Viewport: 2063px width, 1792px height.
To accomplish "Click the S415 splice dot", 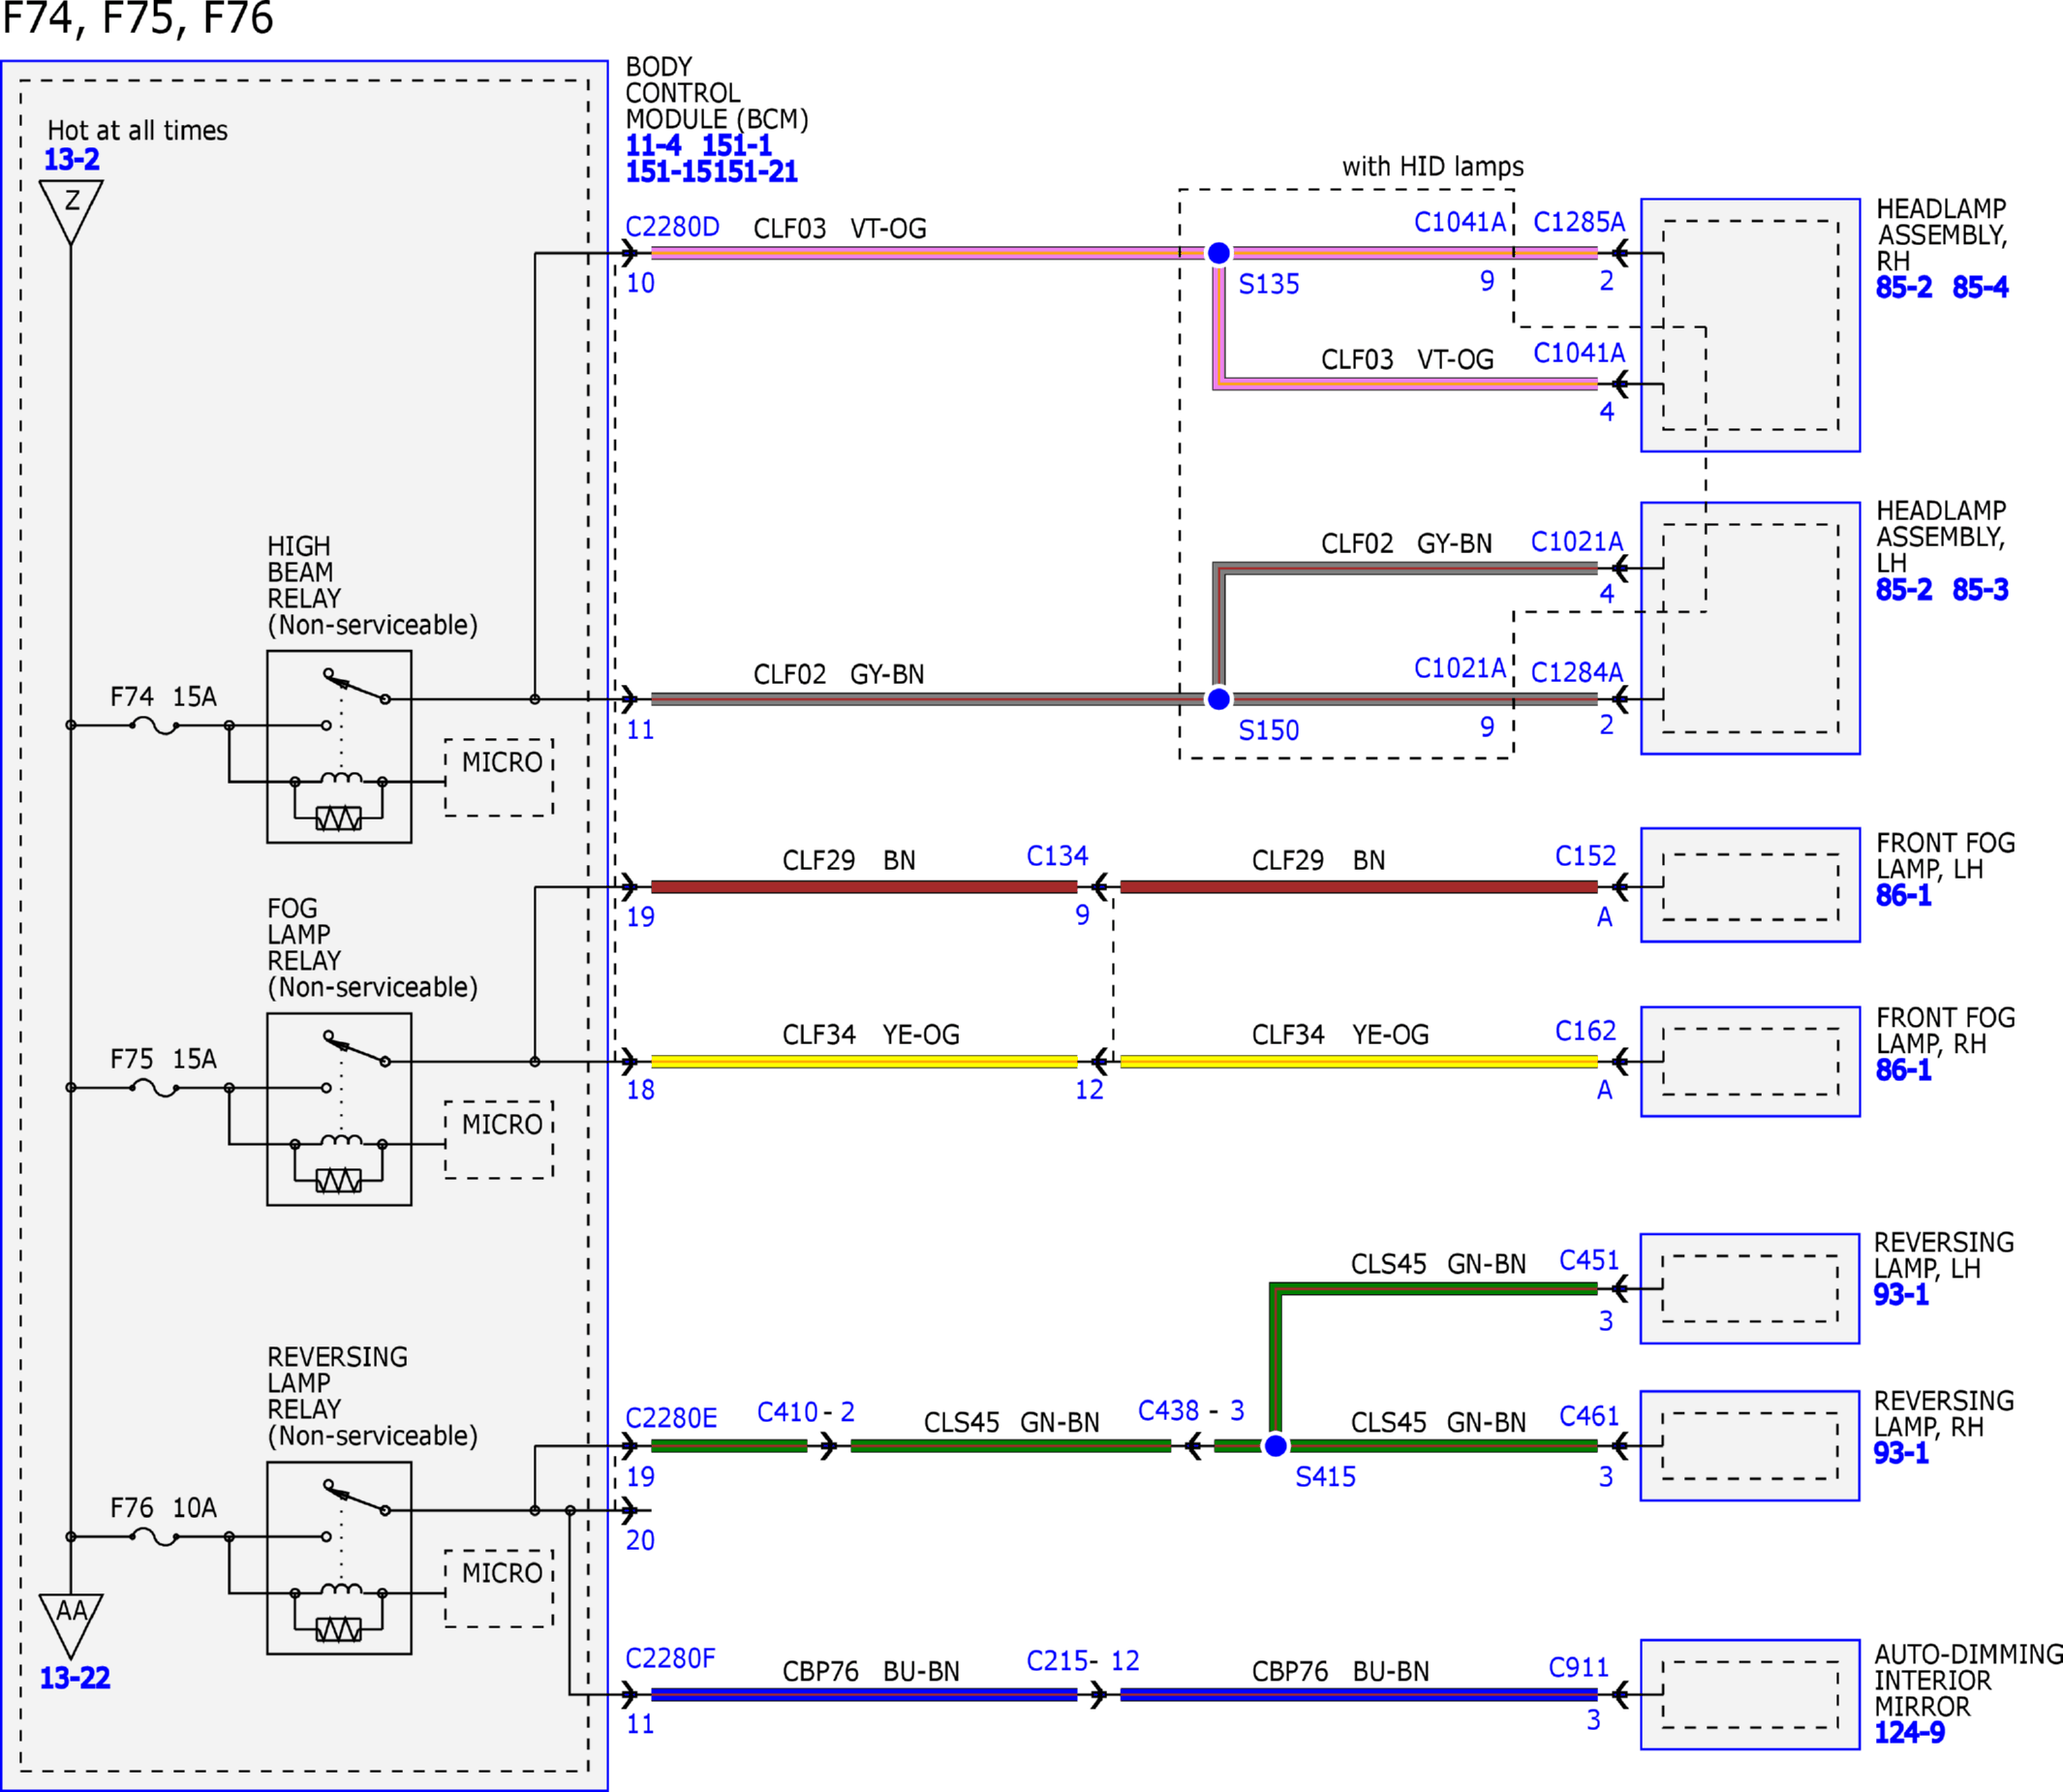I will pyautogui.click(x=1275, y=1446).
